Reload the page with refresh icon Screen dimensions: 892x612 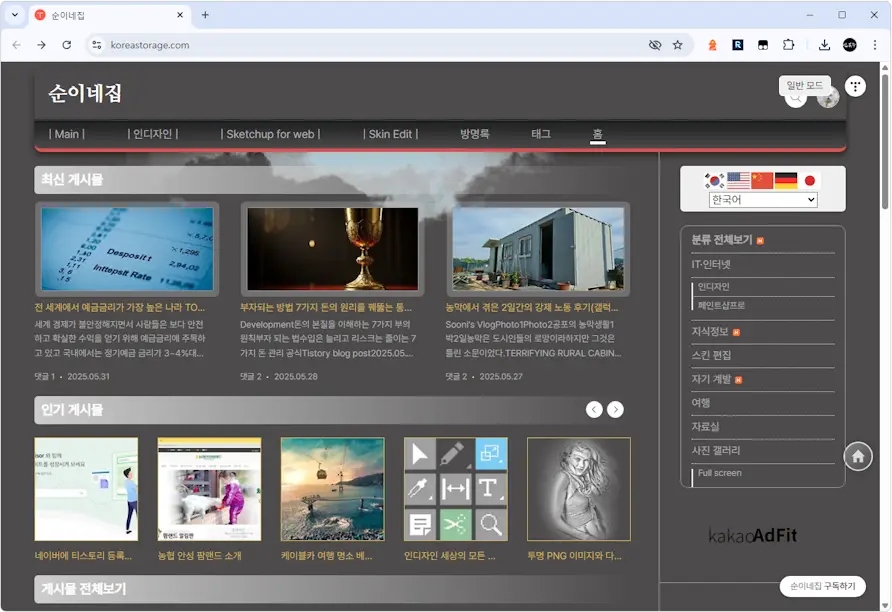coord(67,45)
